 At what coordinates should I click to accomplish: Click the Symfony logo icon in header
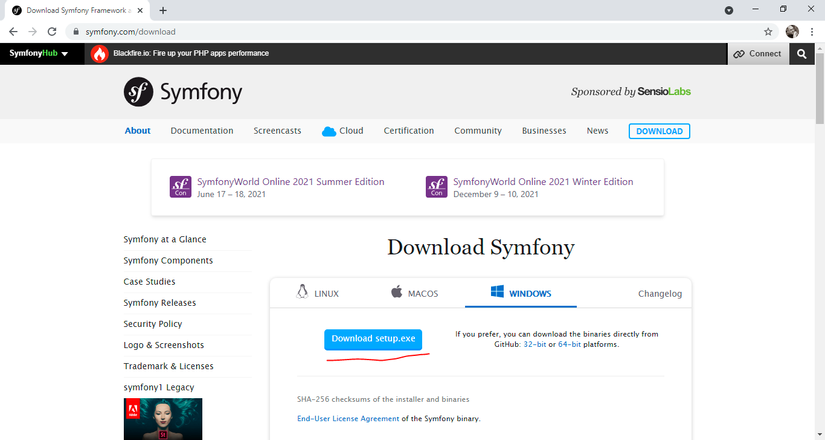138,92
